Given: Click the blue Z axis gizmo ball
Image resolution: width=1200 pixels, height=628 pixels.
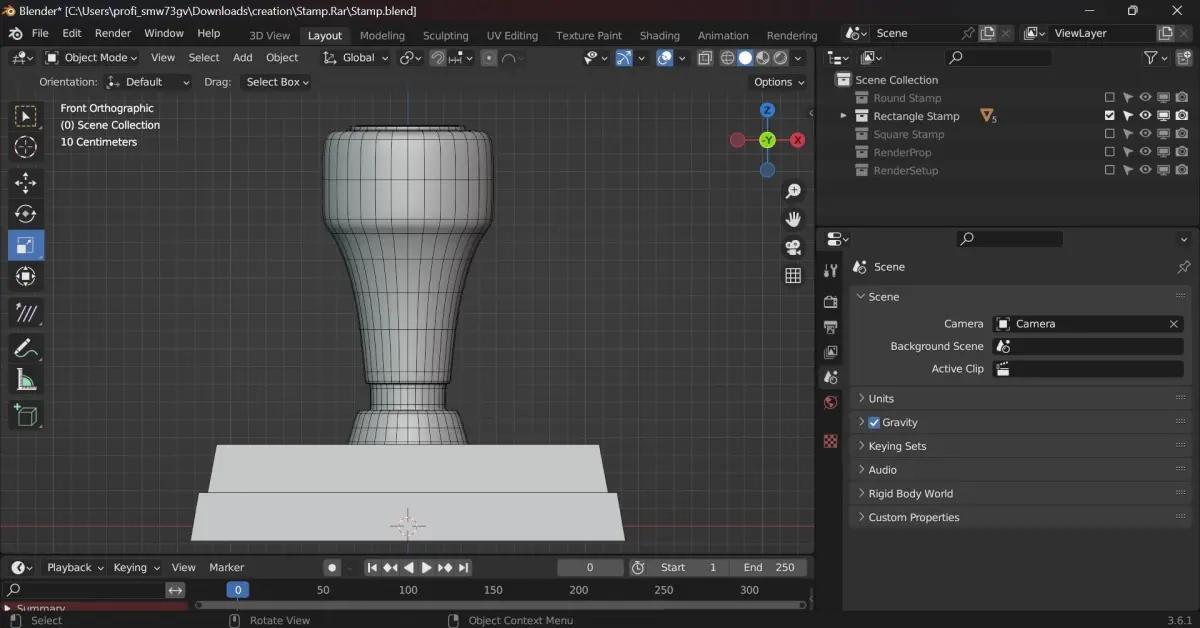Looking at the screenshot, I should [767, 110].
